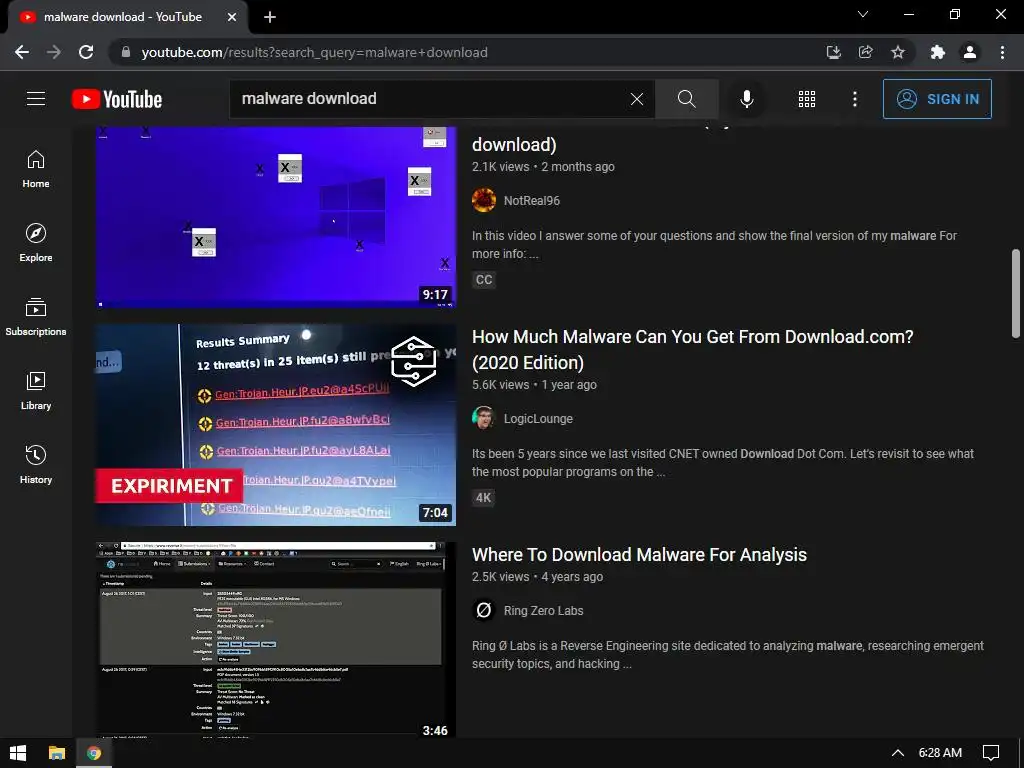
Task: Open the NotReal96 channel name
Action: pyautogui.click(x=532, y=200)
